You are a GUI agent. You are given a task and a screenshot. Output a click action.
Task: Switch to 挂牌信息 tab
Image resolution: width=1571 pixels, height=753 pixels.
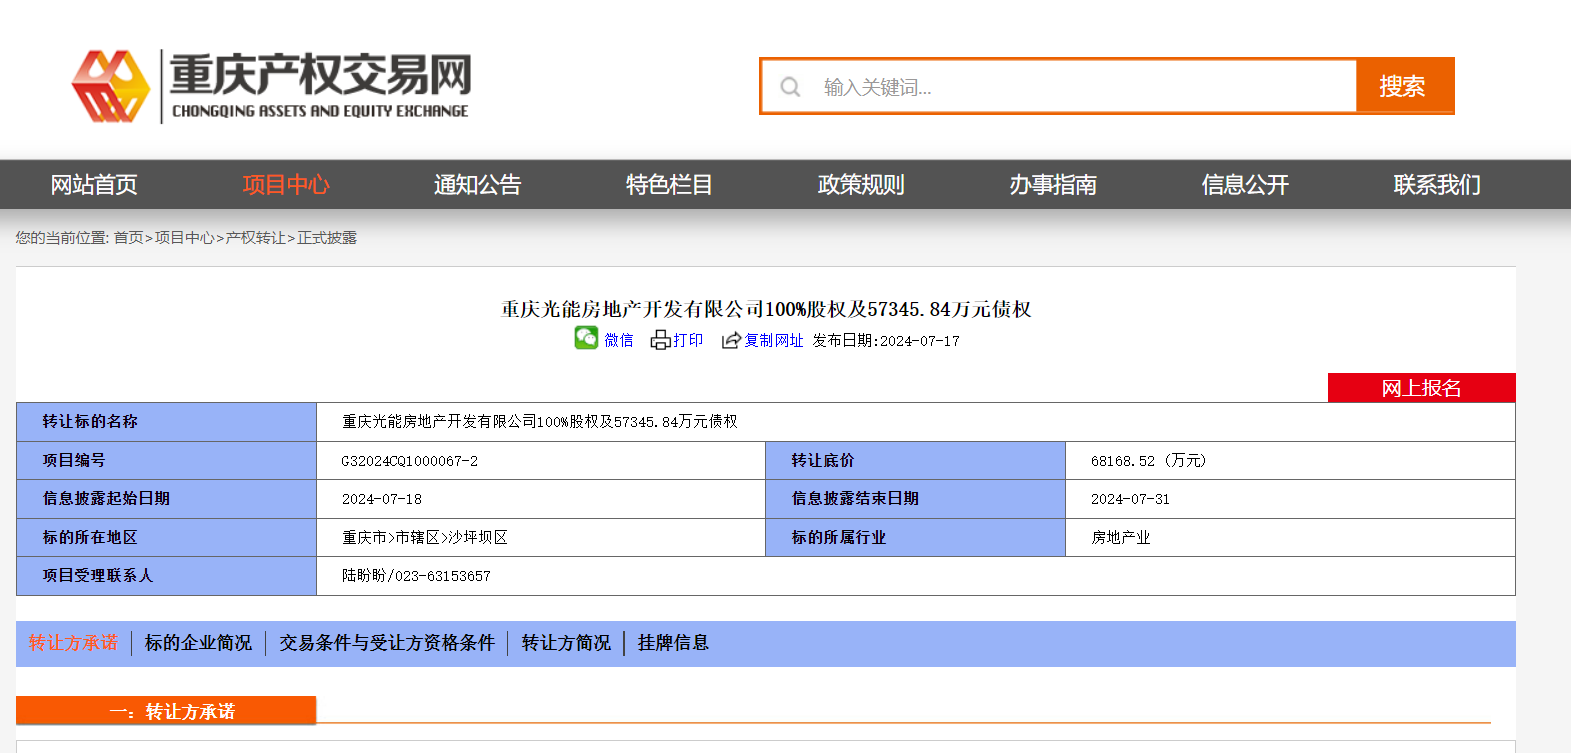[673, 643]
